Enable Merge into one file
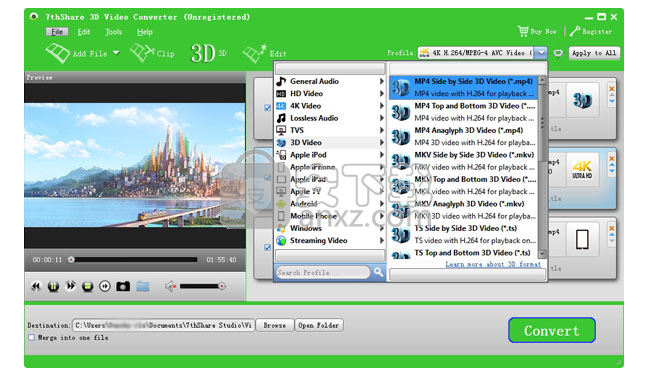This screenshot has height=382, width=656. coord(31,337)
